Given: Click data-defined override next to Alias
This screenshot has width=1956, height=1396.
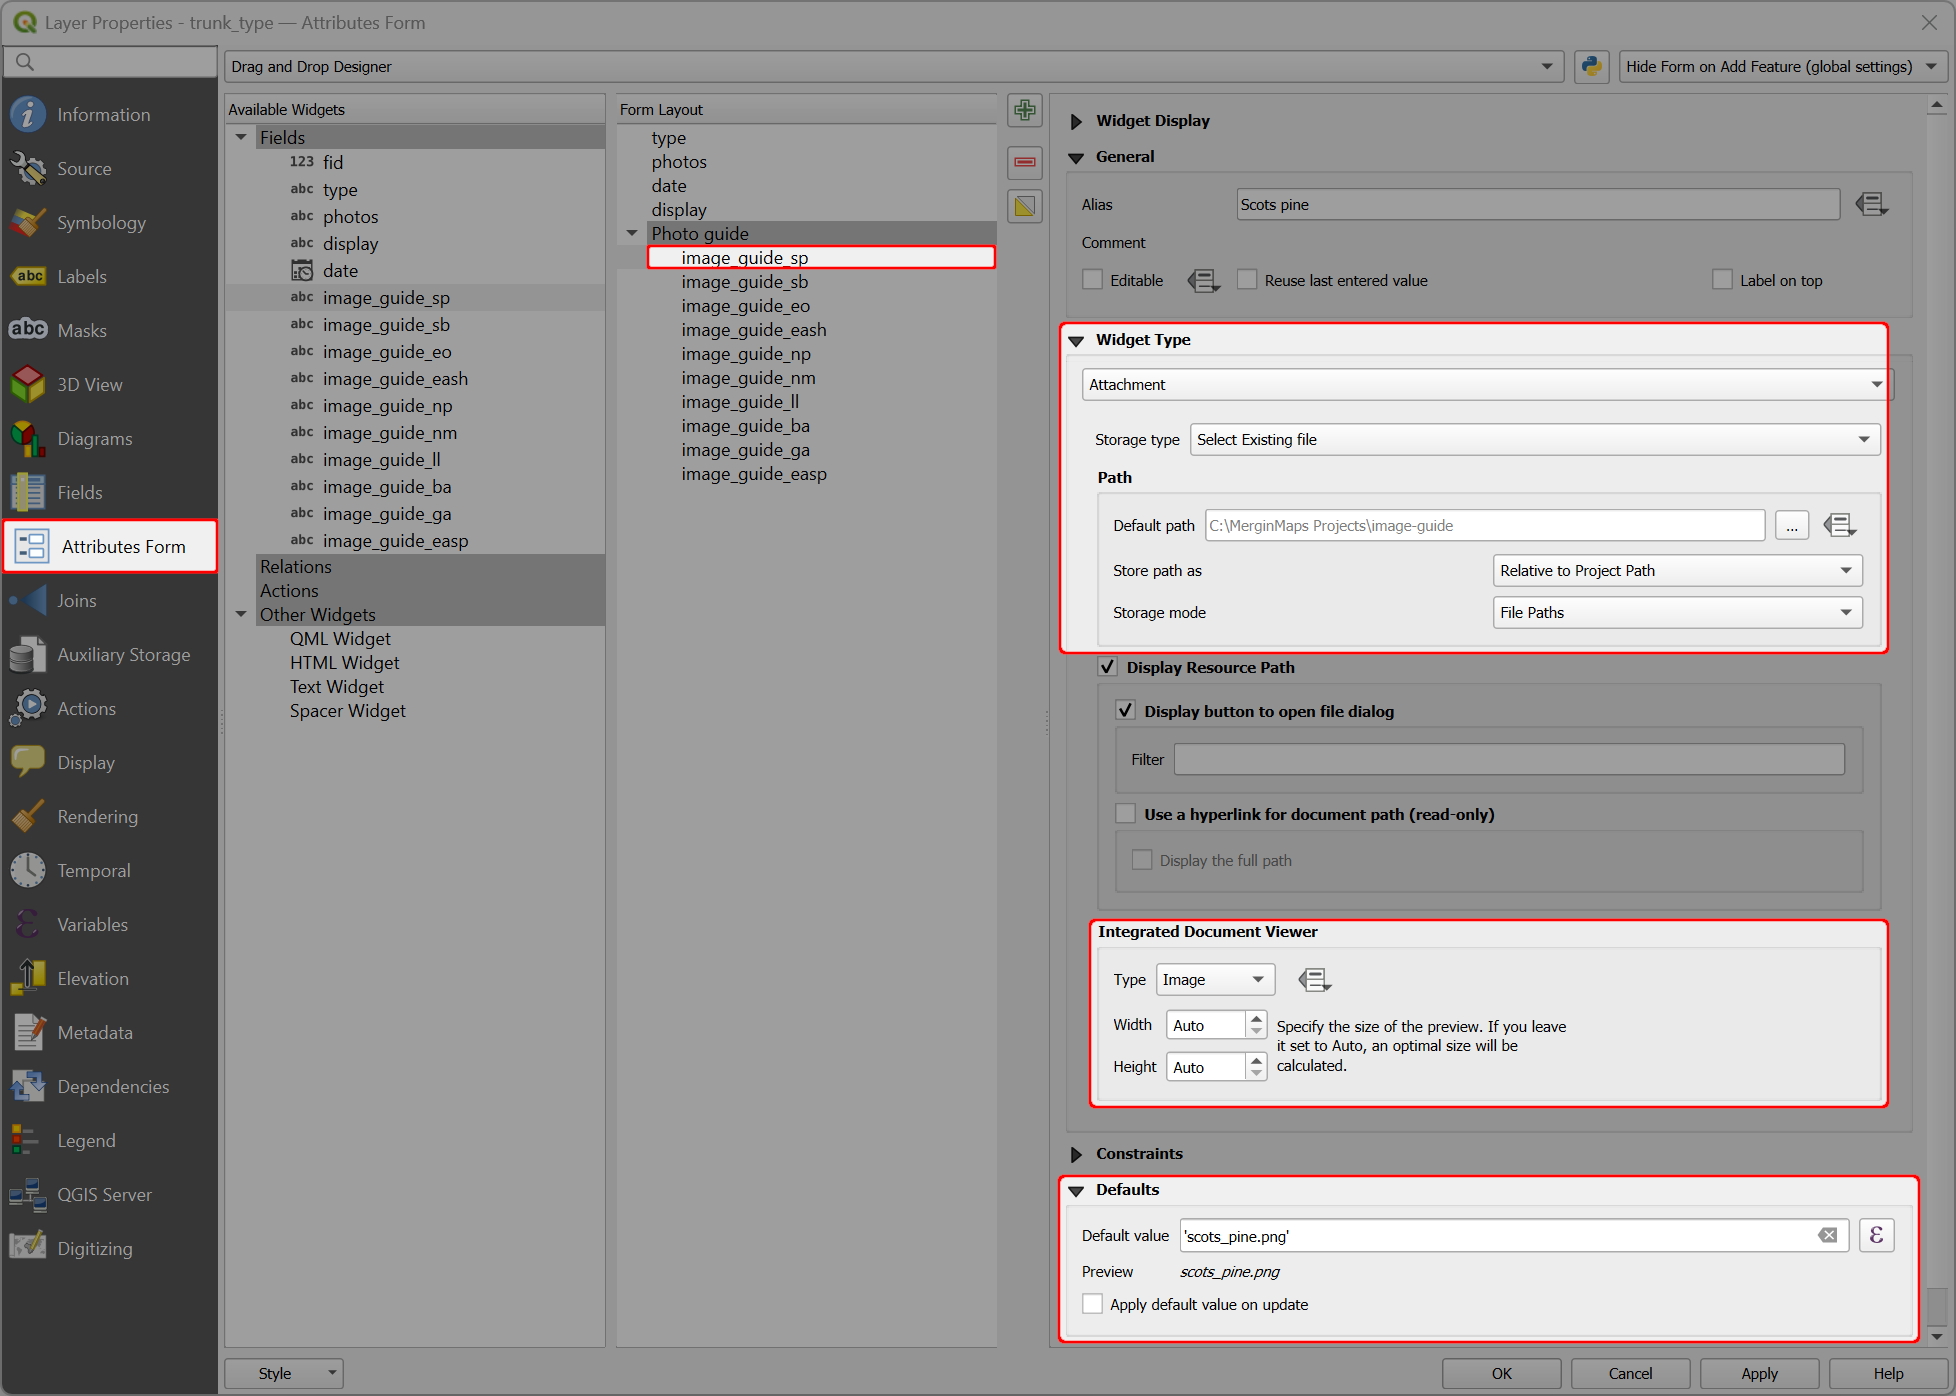Looking at the screenshot, I should [x=1871, y=204].
